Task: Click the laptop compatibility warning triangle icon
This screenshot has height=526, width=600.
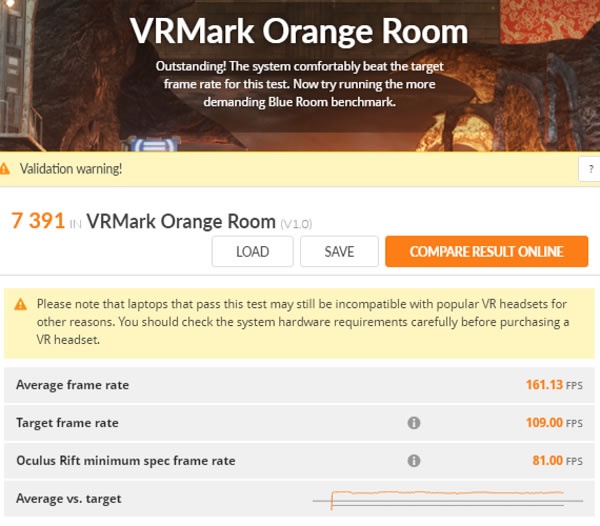Action: [20, 305]
